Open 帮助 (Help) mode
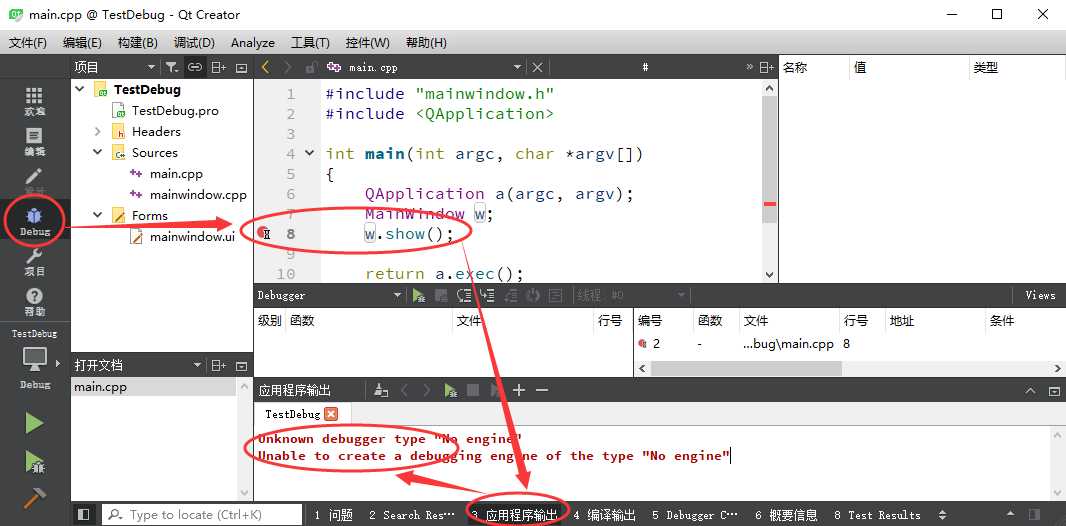Viewport: 1066px width, 526px height. pyautogui.click(x=35, y=302)
